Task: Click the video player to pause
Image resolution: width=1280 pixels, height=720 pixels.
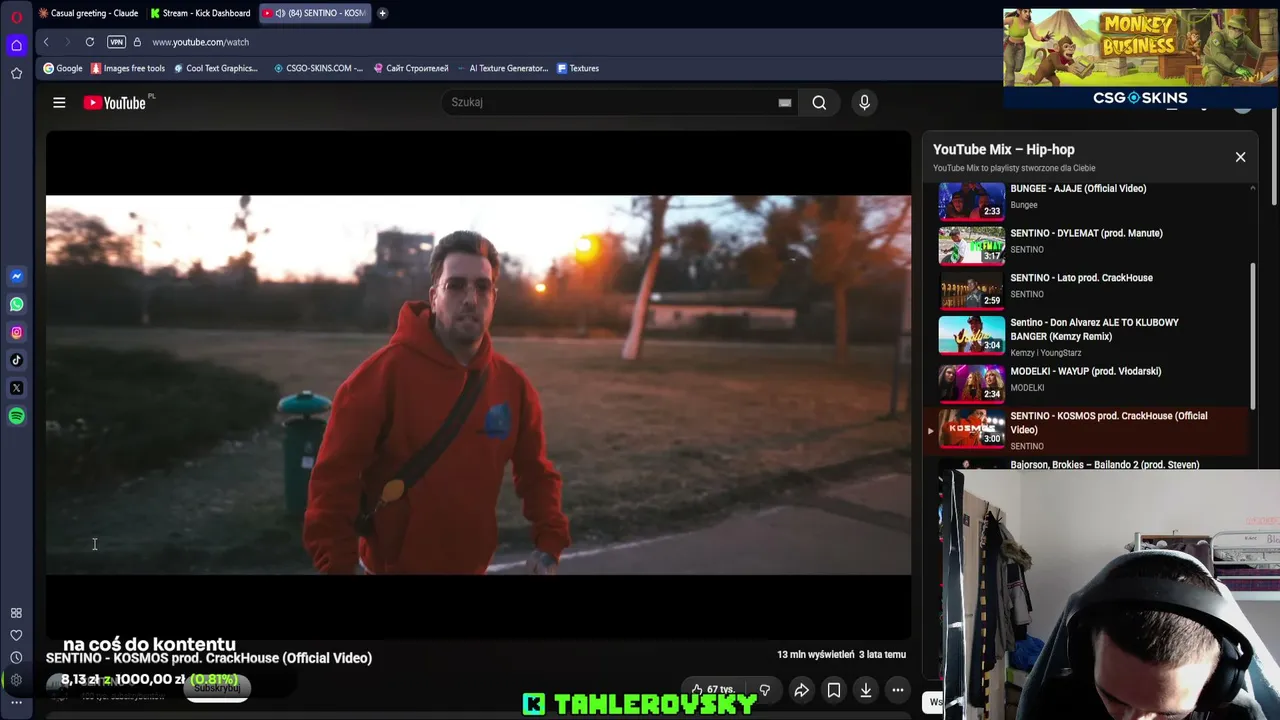Action: (x=478, y=385)
